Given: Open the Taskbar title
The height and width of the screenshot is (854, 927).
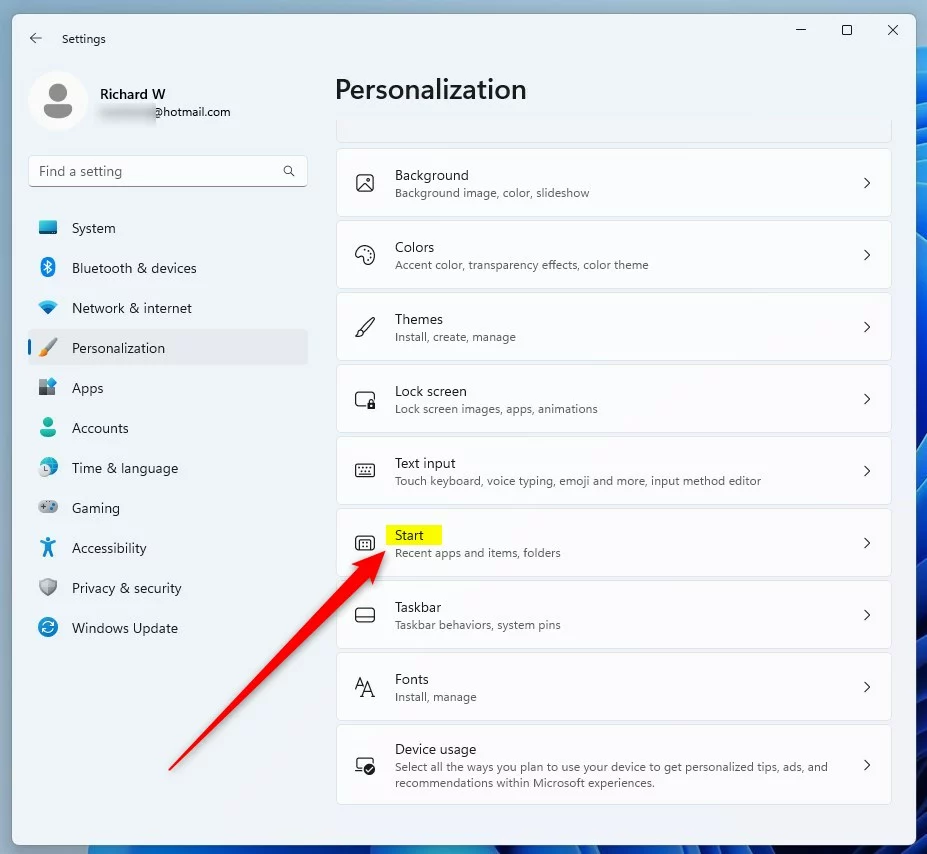Looking at the screenshot, I should coord(418,607).
